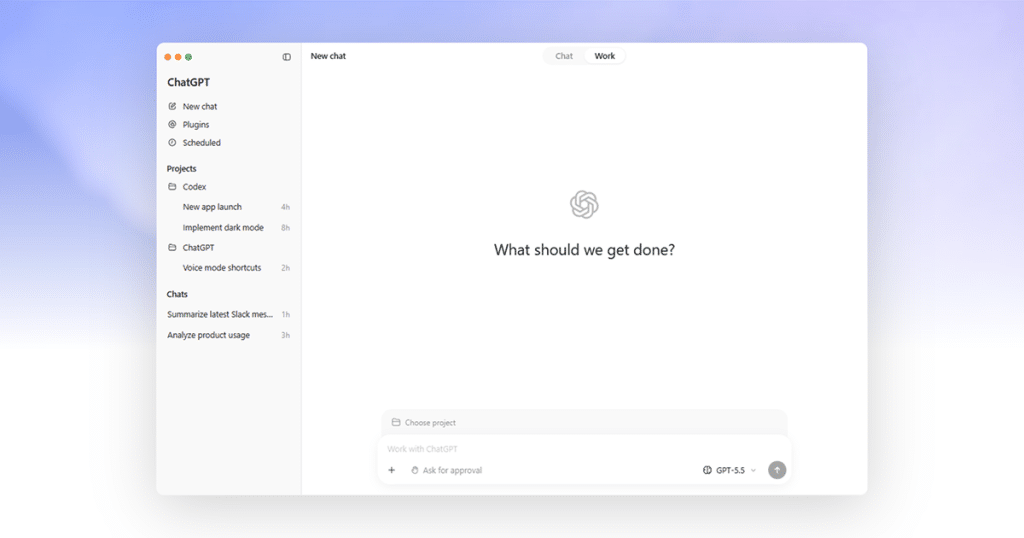Click the ChatGPT title in sidebar

(189, 82)
